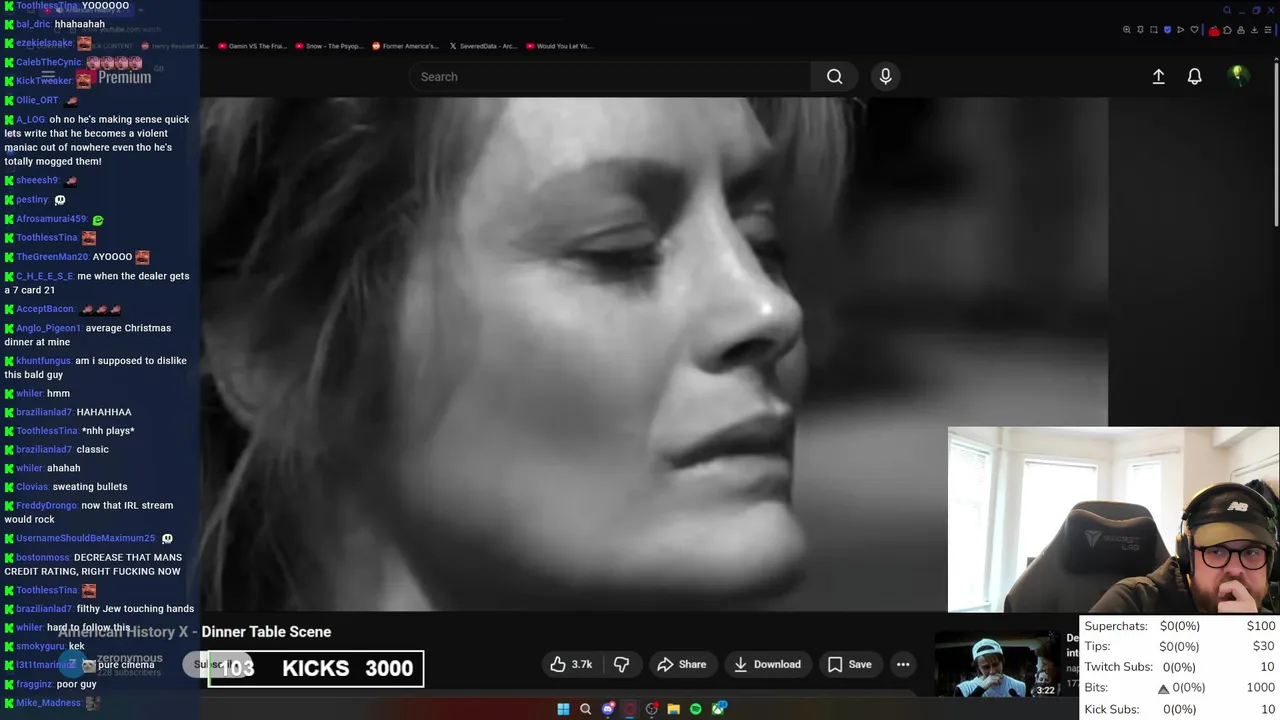Click the browser pin toolbar icon
Screen dimensions: 1280x720
(x=1140, y=30)
